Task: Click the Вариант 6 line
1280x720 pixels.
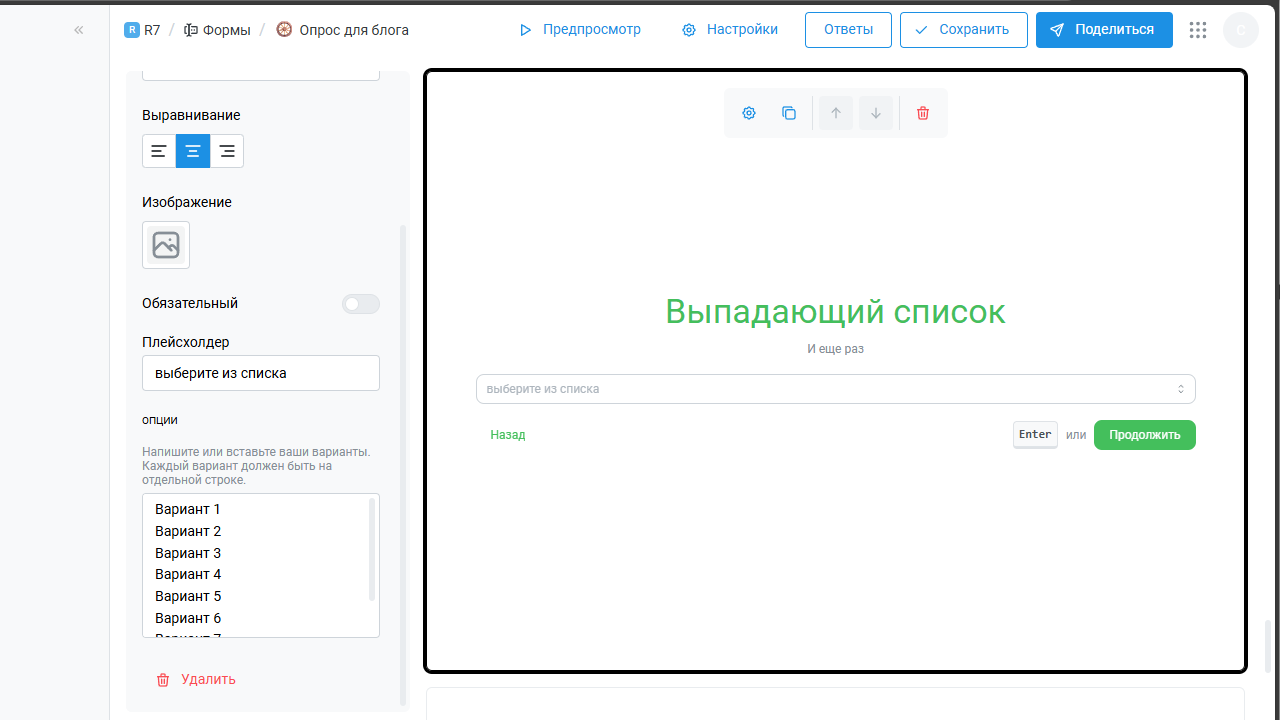Action: coord(188,618)
